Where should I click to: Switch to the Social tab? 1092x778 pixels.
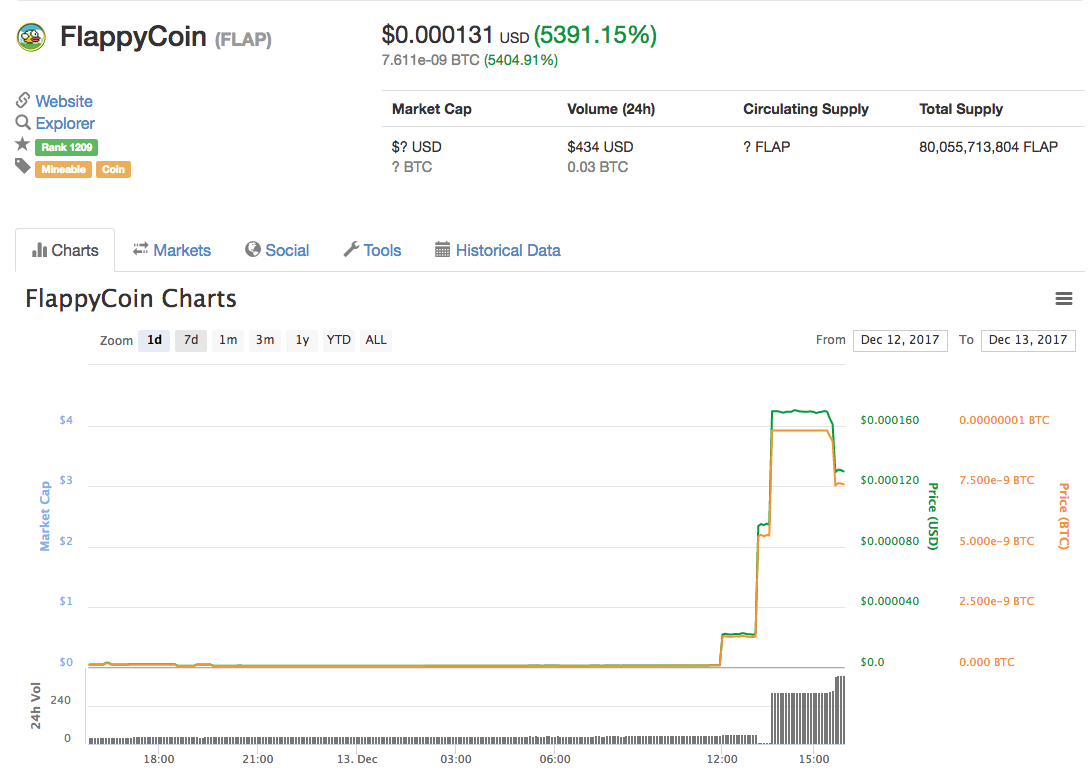[x=277, y=250]
